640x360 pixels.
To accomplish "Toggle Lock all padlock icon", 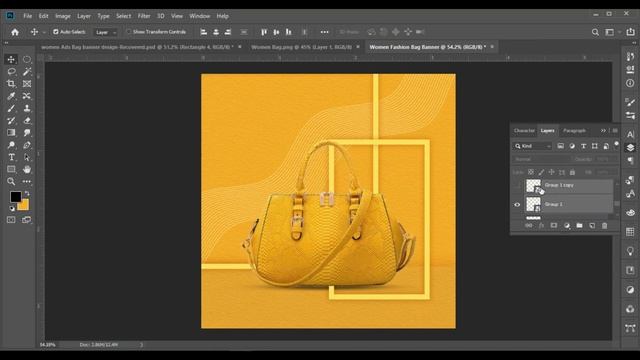I will [572, 172].
